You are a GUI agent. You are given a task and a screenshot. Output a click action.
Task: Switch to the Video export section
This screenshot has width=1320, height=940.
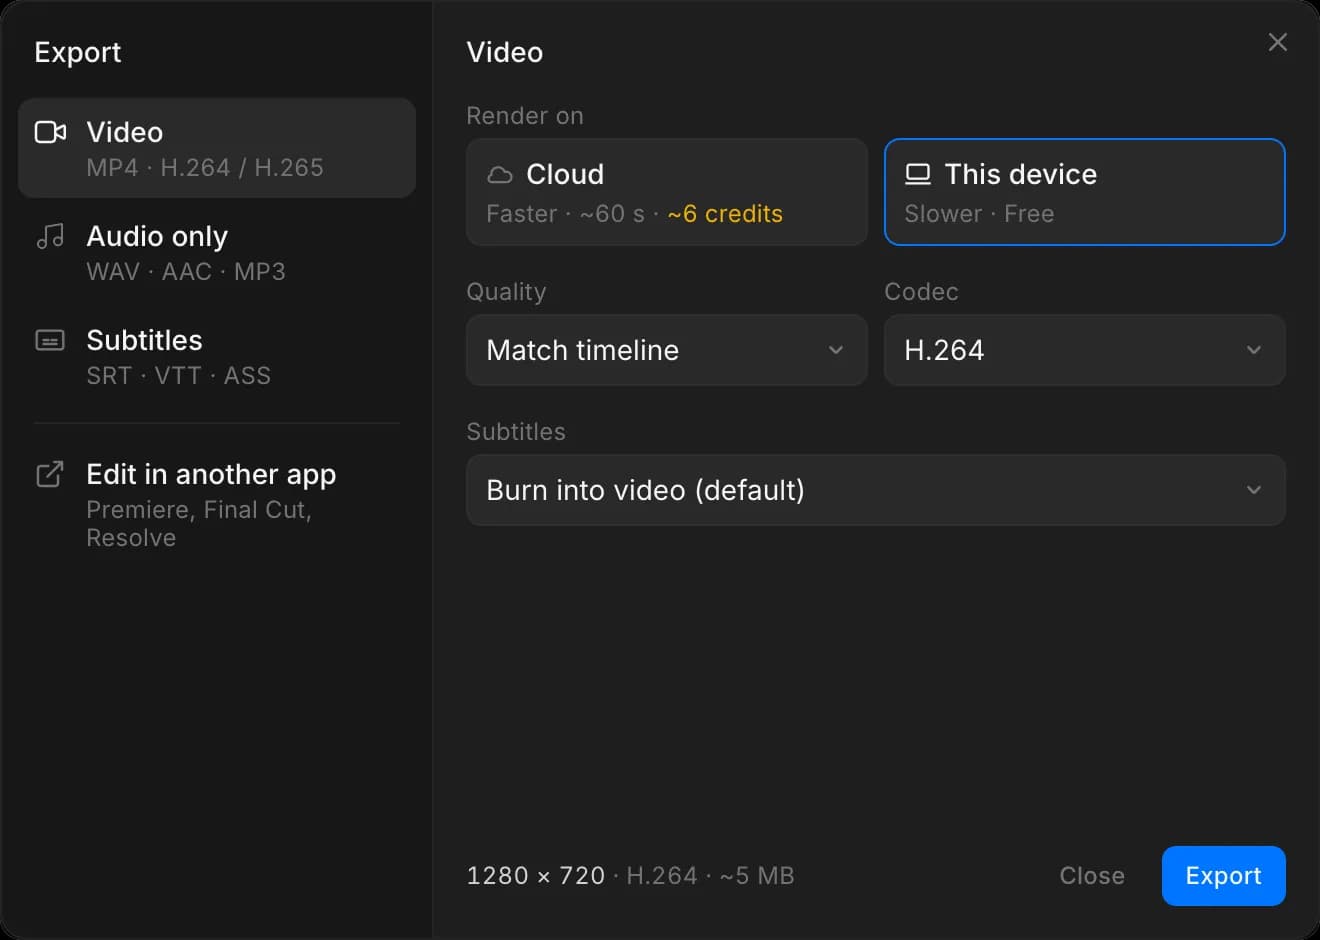coord(217,148)
